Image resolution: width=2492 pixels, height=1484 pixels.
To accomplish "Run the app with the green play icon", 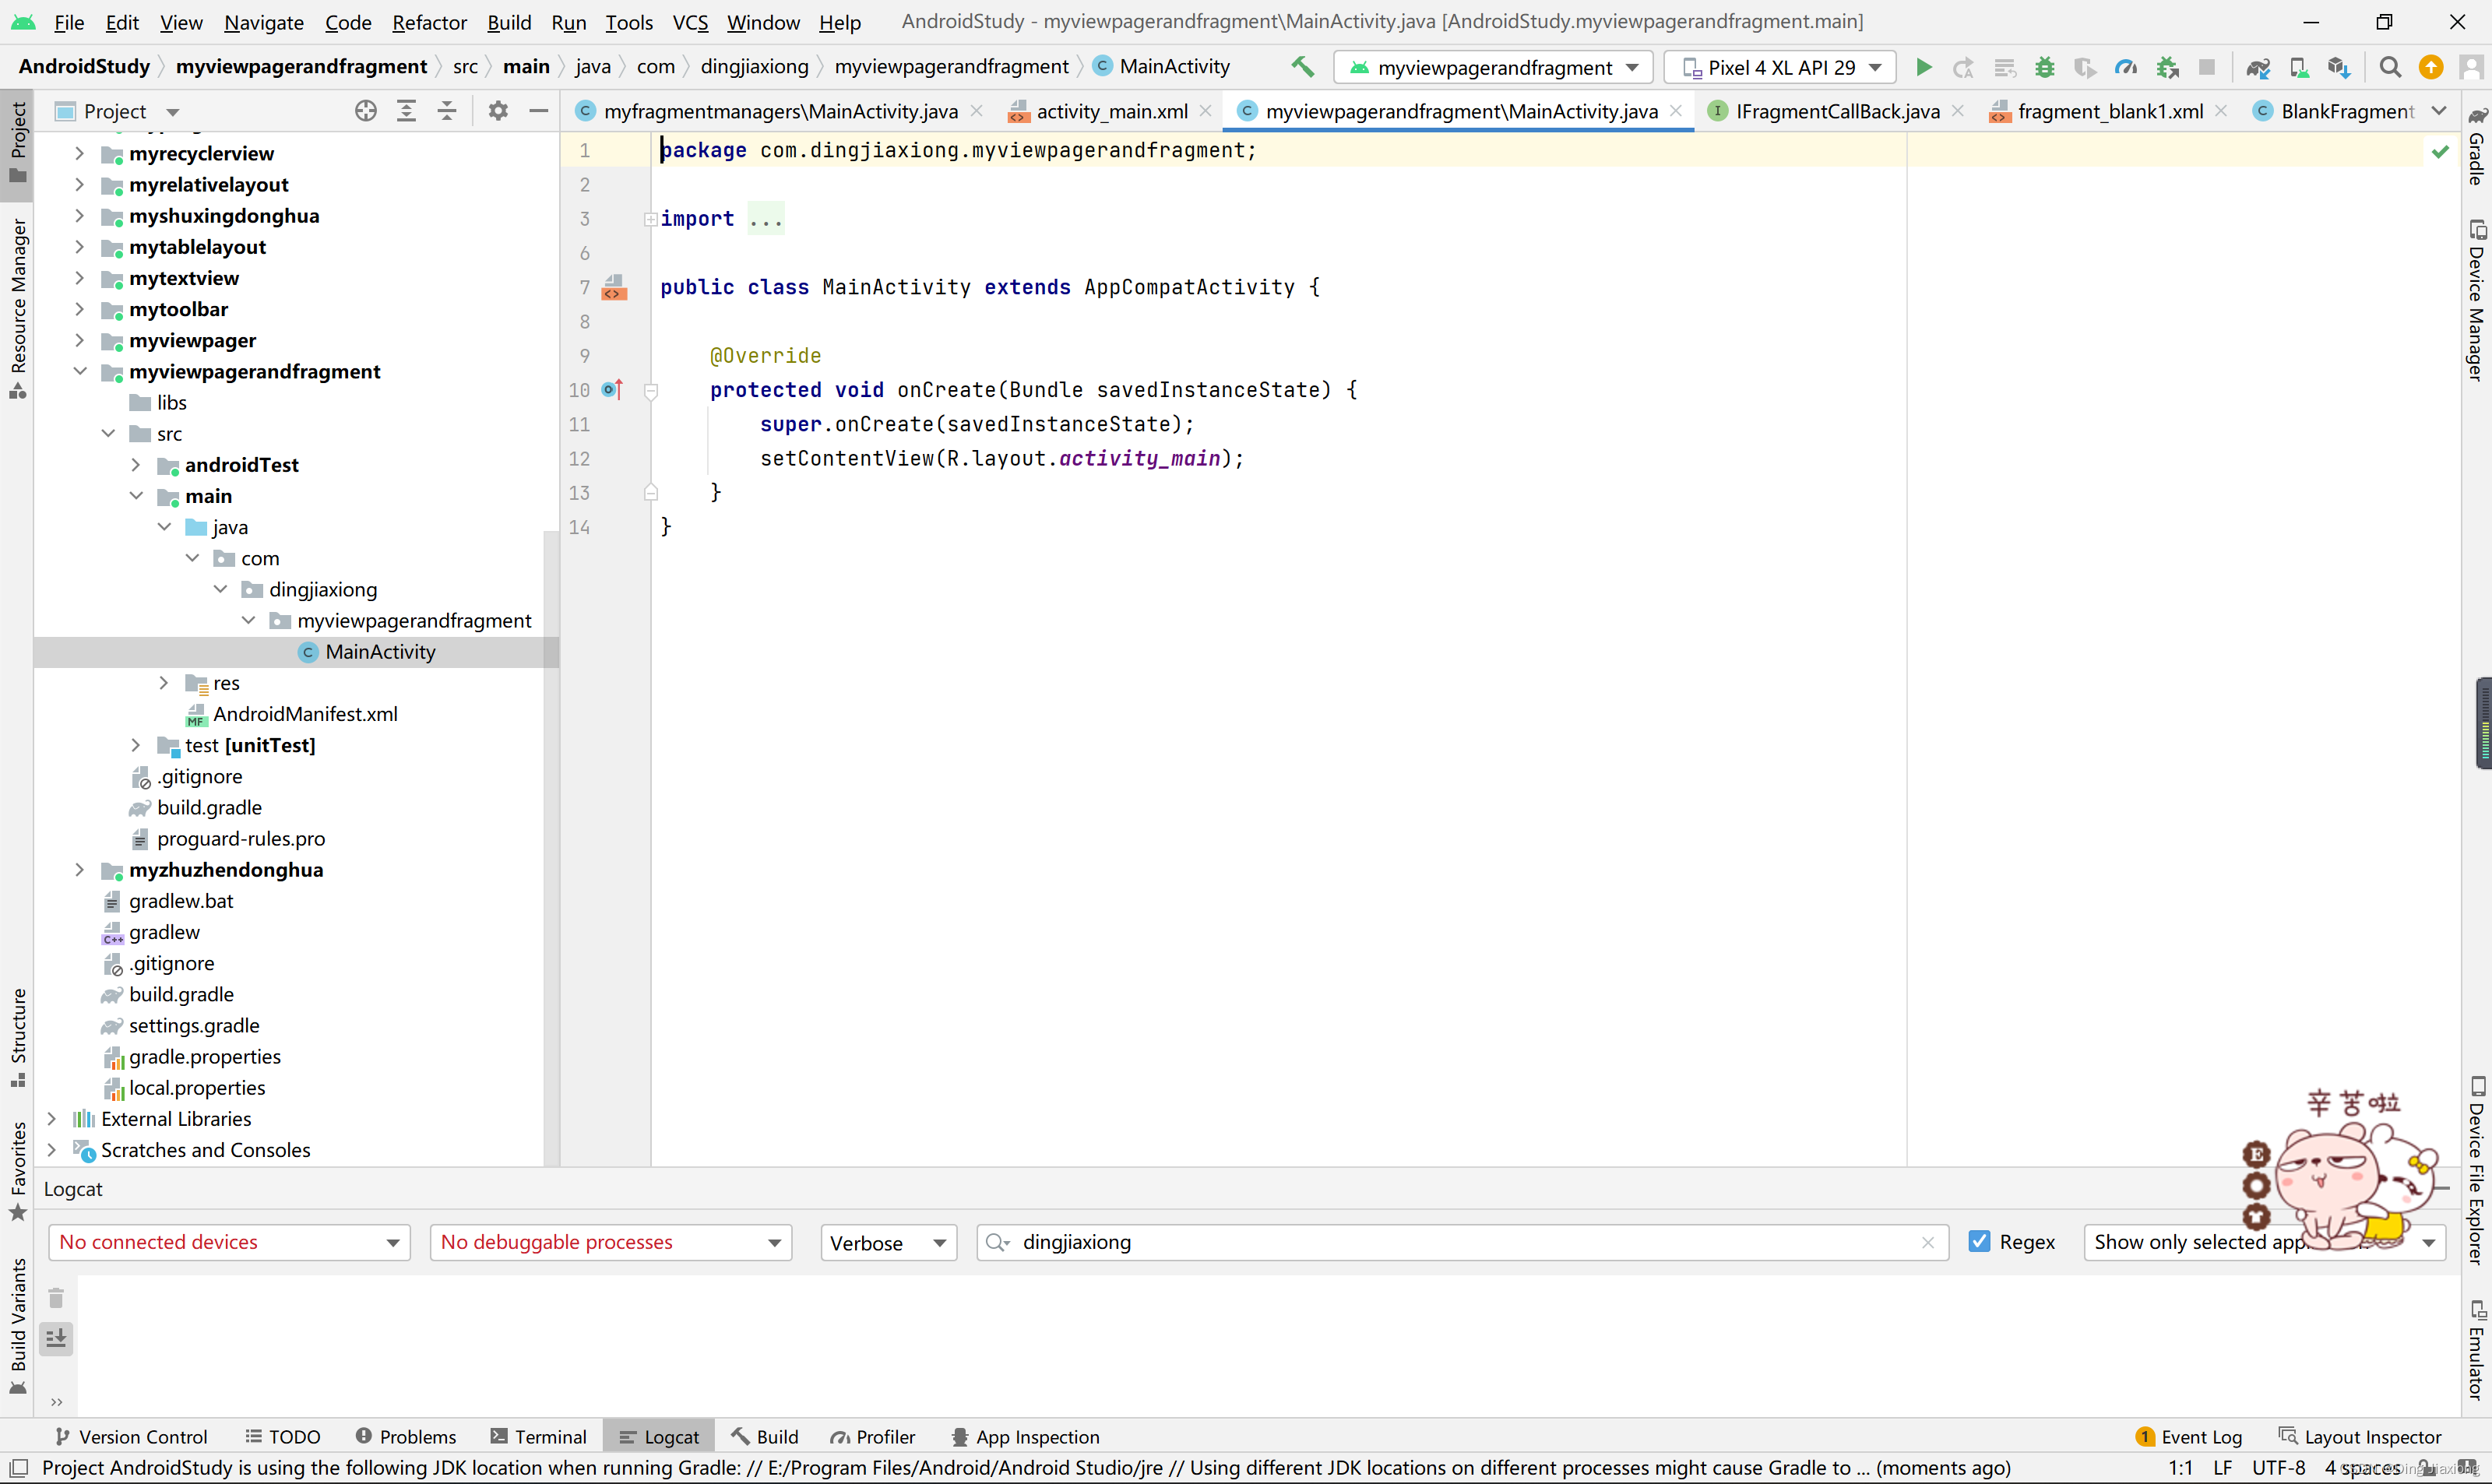I will (1923, 67).
